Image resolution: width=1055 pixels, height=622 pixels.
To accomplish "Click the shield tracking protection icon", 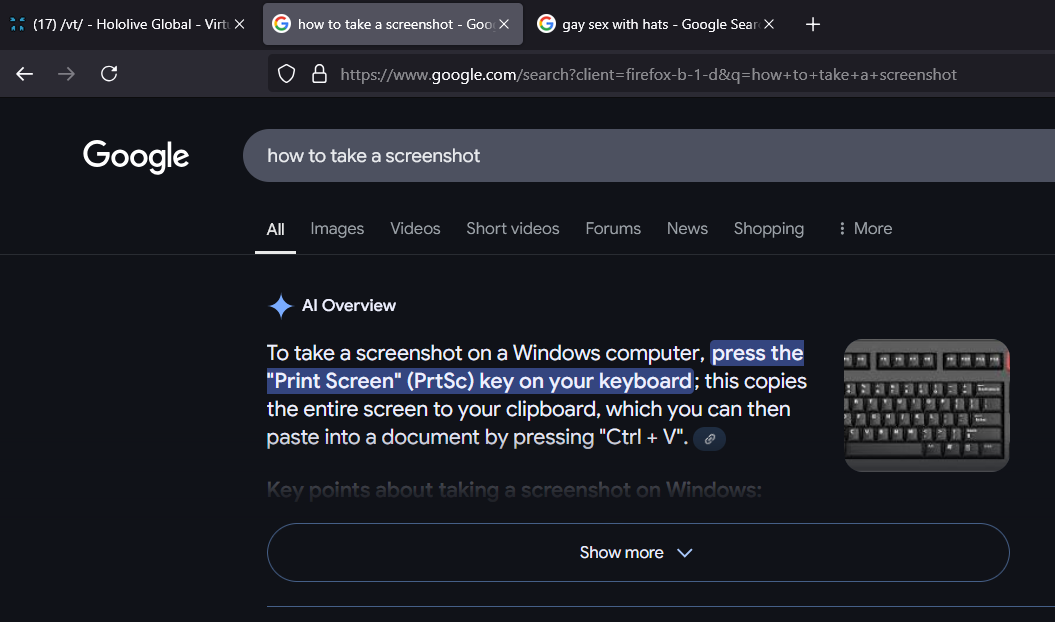I will pos(287,74).
